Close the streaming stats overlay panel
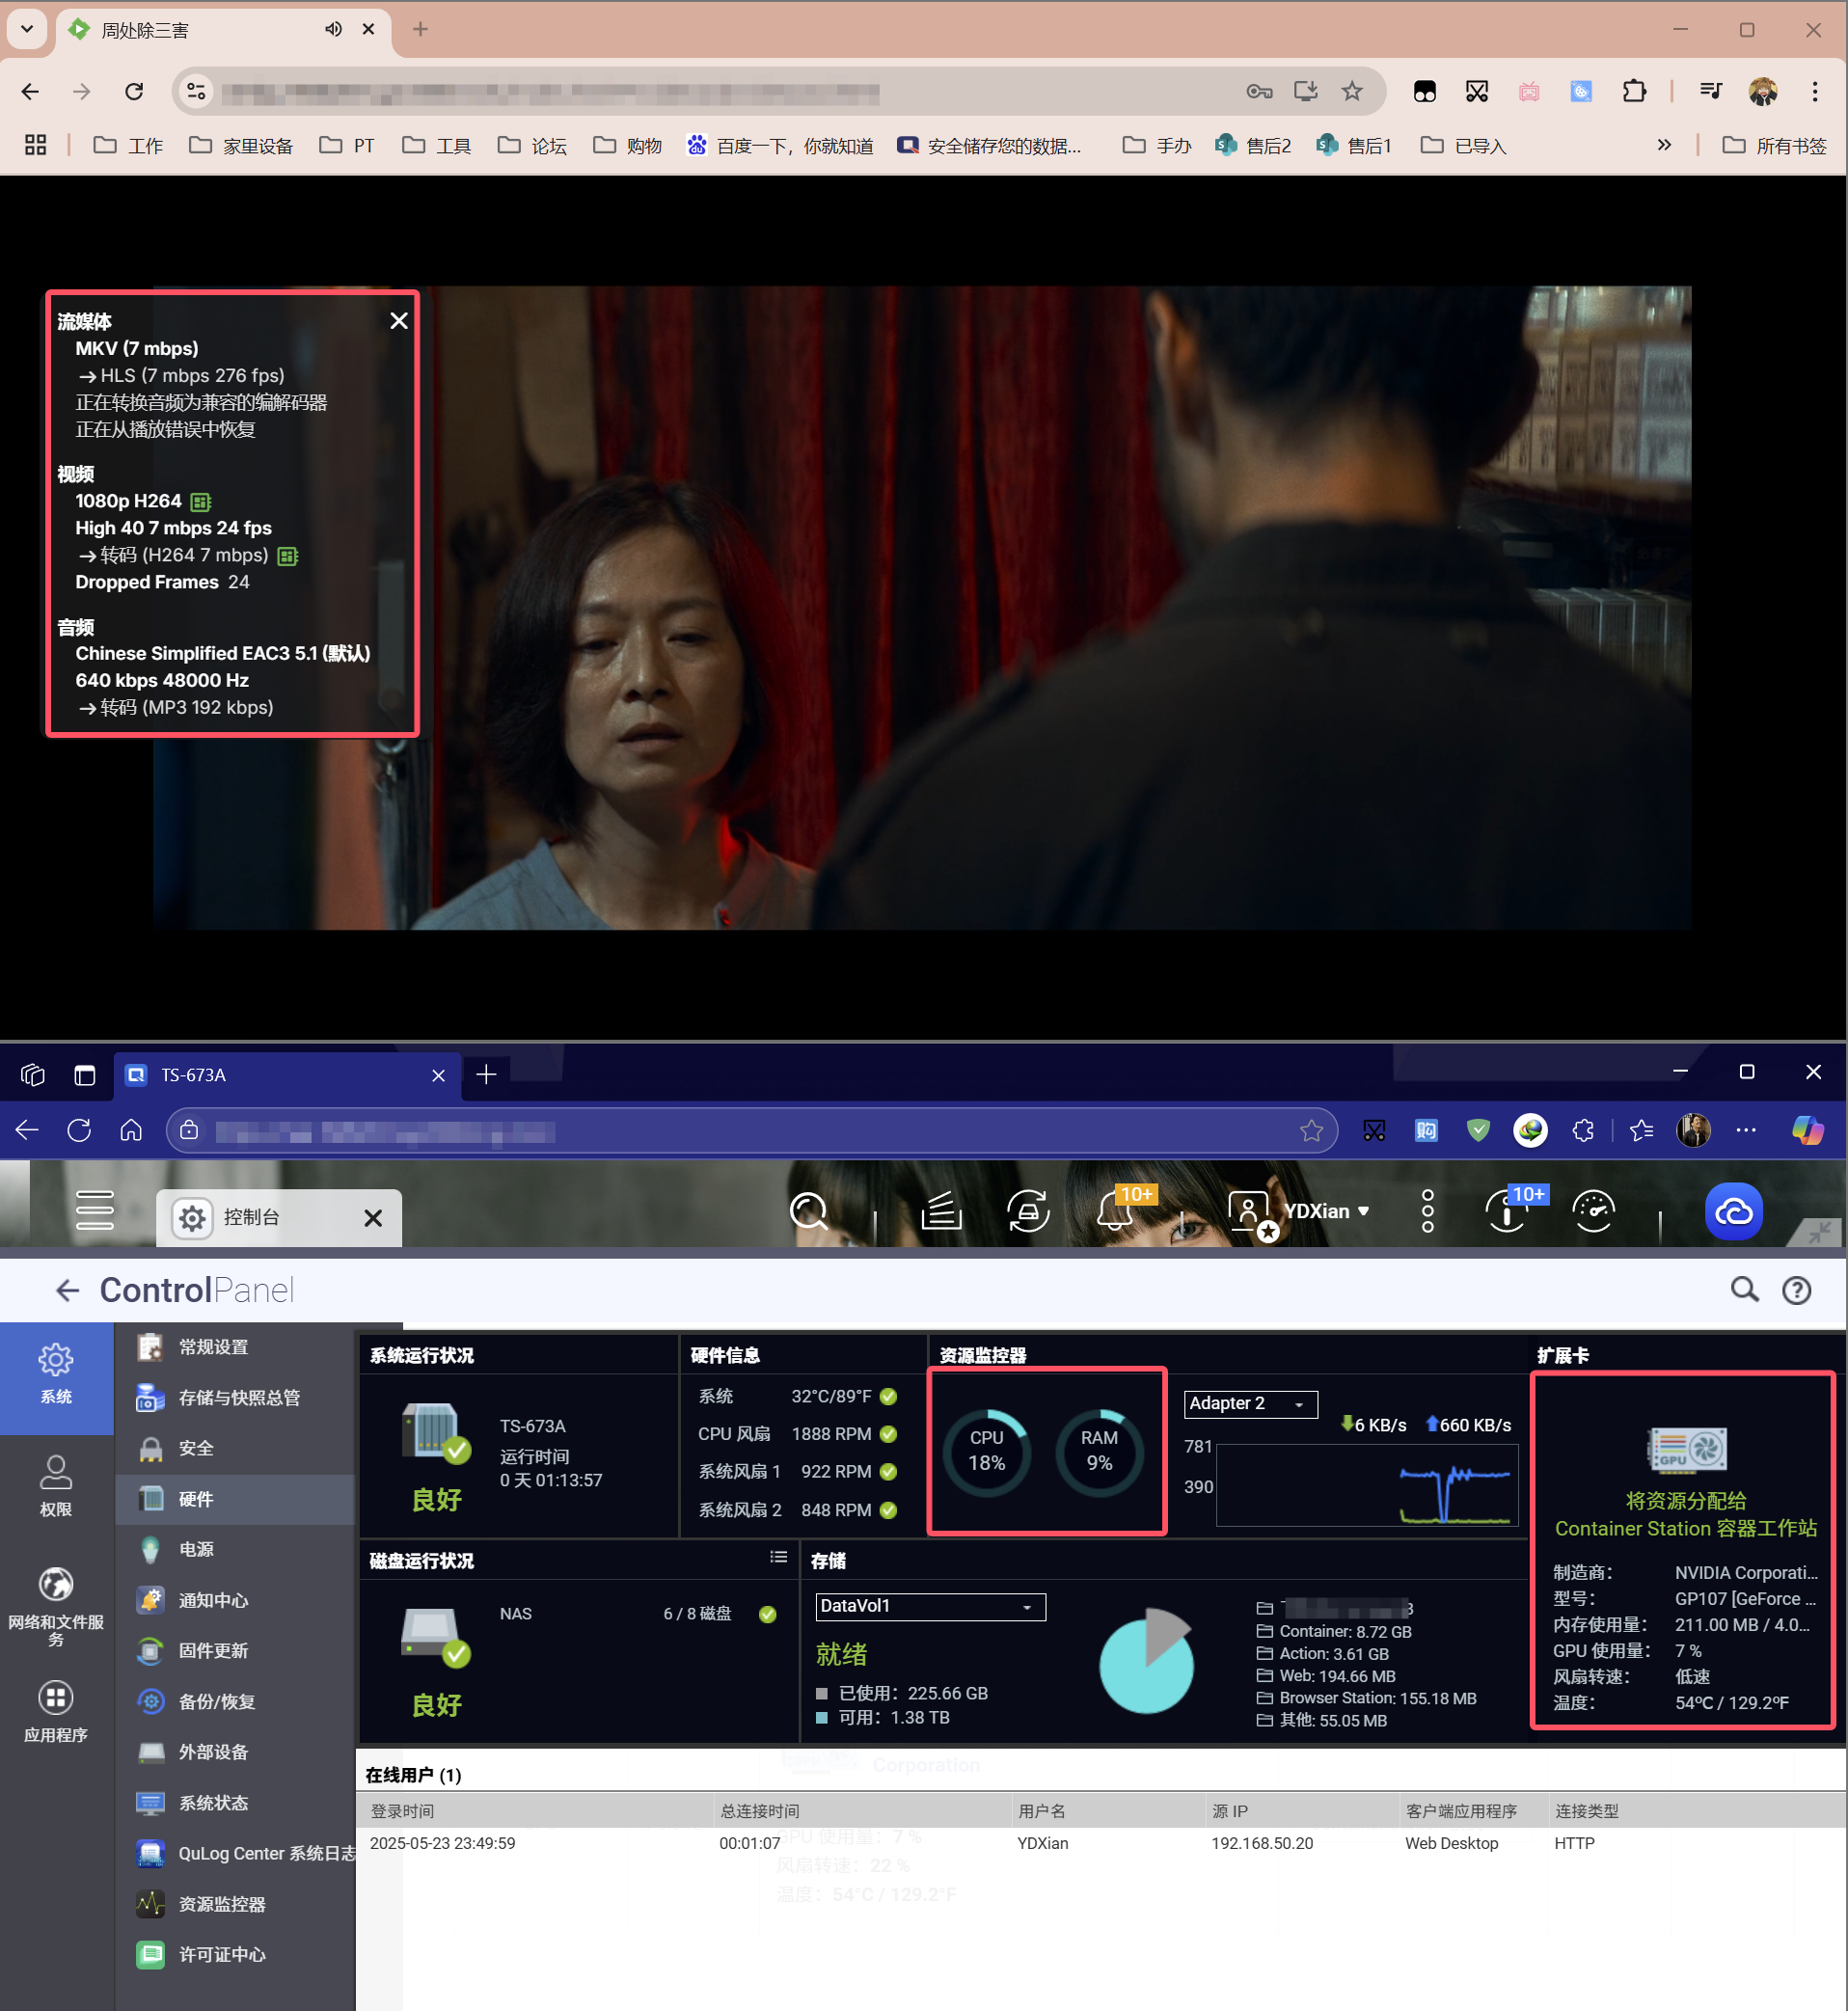 (398, 321)
